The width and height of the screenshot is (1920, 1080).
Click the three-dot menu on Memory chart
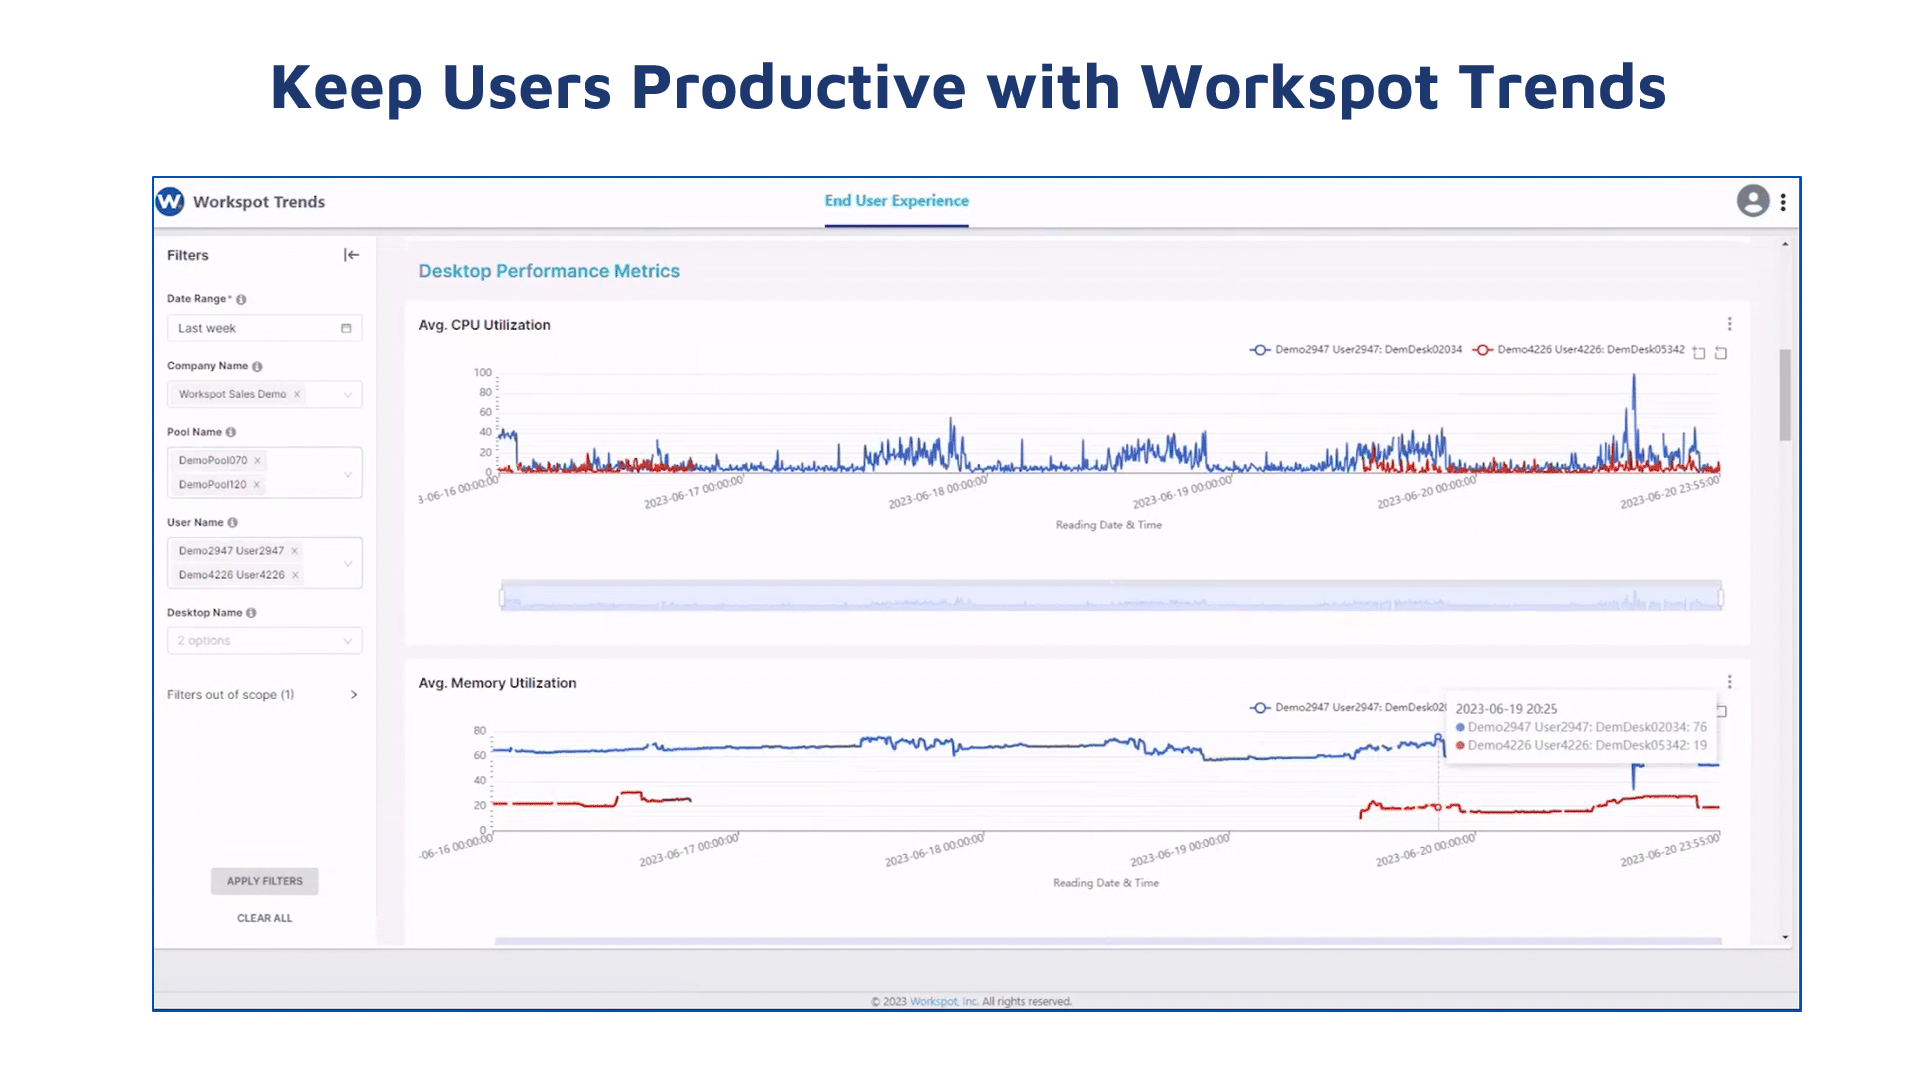coord(1729,680)
